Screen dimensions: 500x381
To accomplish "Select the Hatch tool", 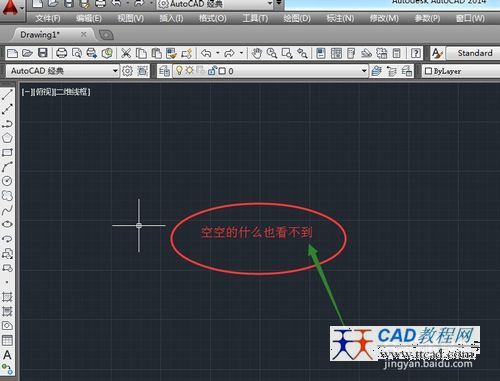I will pos(7,297).
